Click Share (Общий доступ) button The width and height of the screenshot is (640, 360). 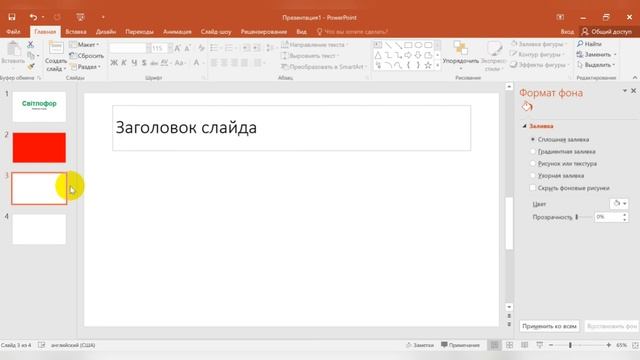click(x=607, y=31)
